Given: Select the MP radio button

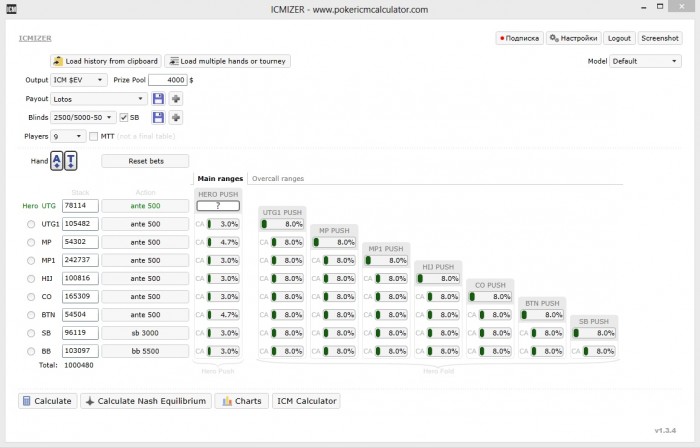Looking at the screenshot, I should point(31,242).
